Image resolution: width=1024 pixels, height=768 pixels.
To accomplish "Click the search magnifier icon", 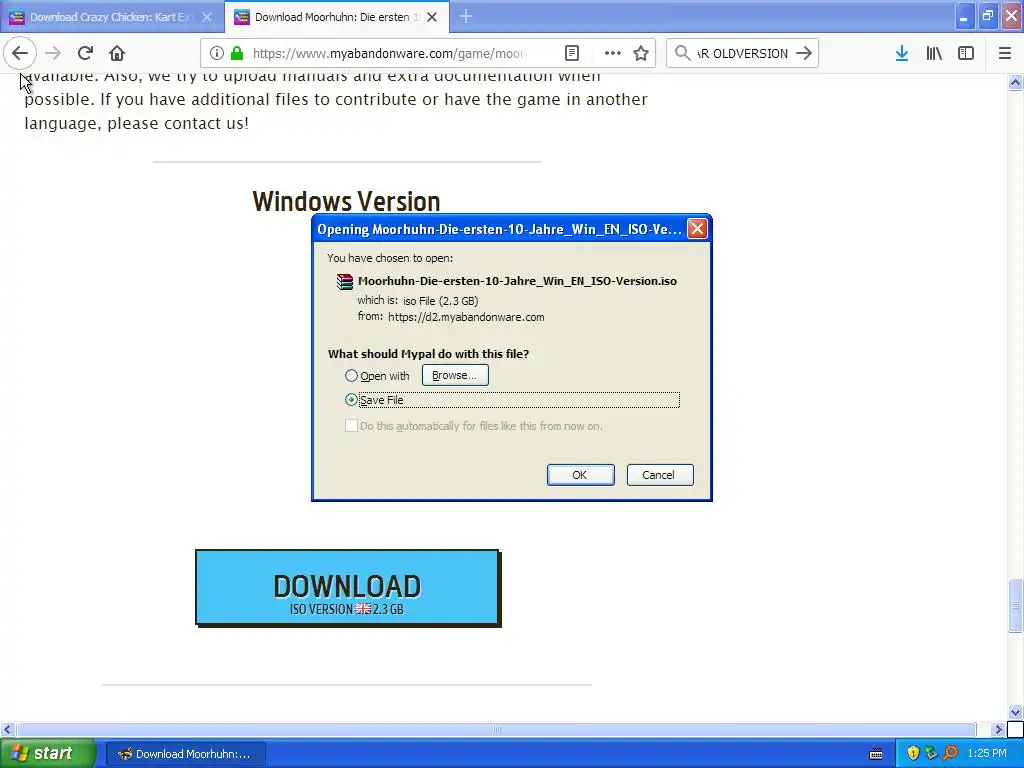I will click(682, 53).
